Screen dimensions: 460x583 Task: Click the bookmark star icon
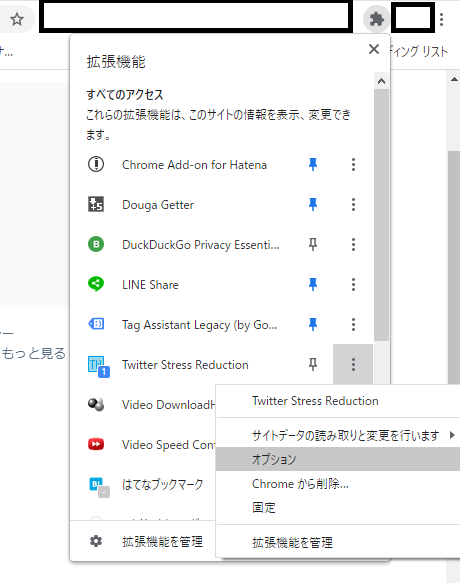(17, 19)
